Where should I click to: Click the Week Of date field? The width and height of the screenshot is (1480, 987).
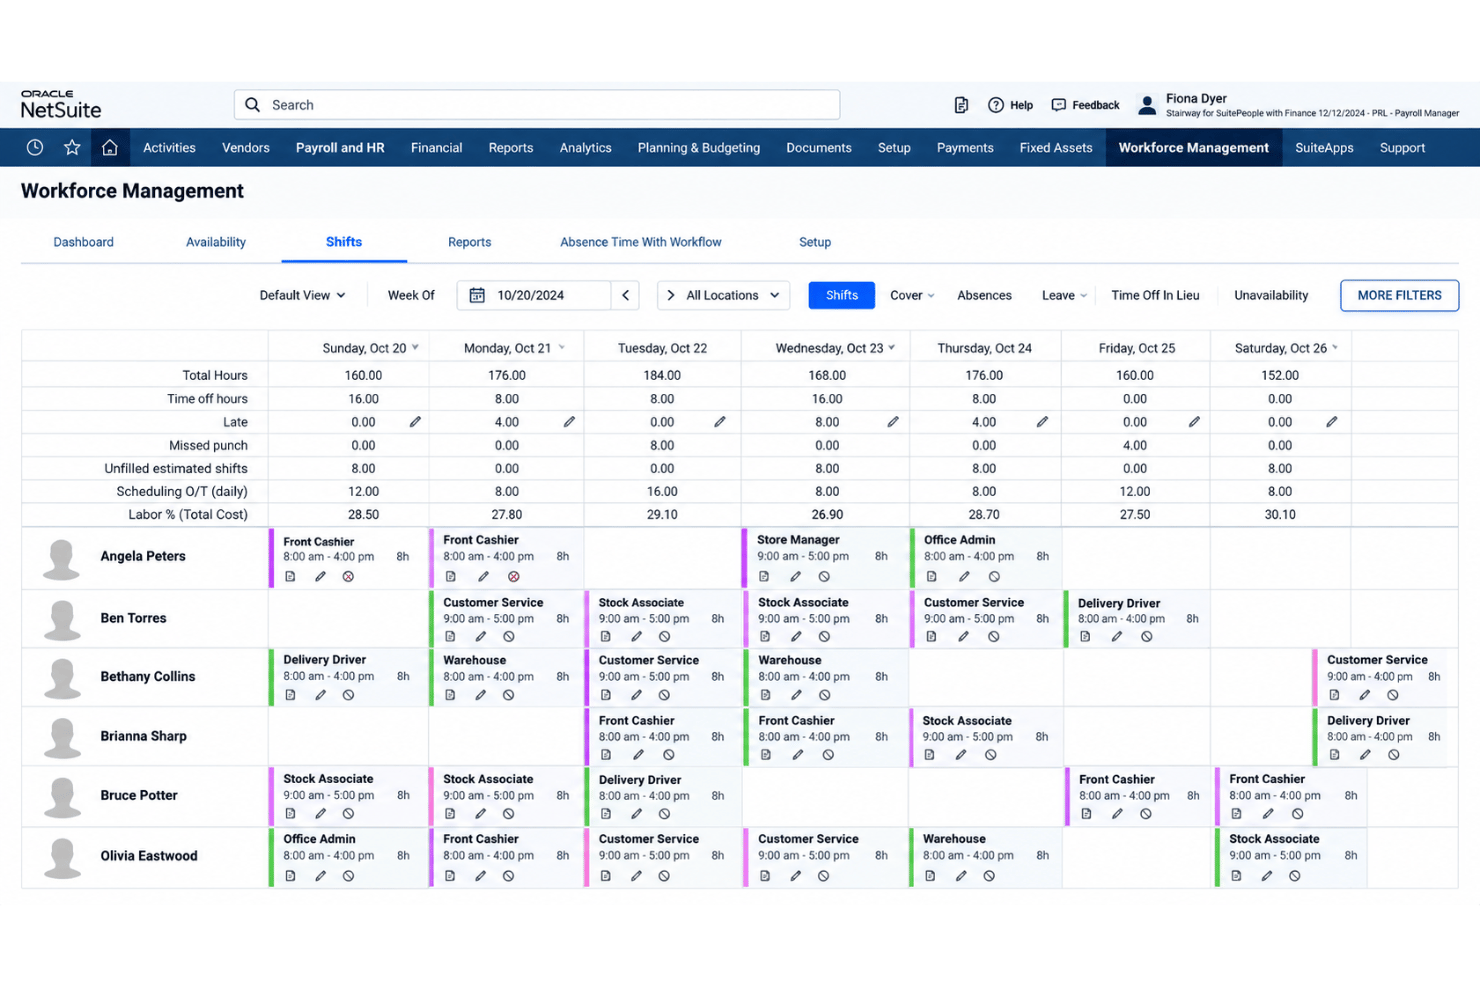[533, 295]
